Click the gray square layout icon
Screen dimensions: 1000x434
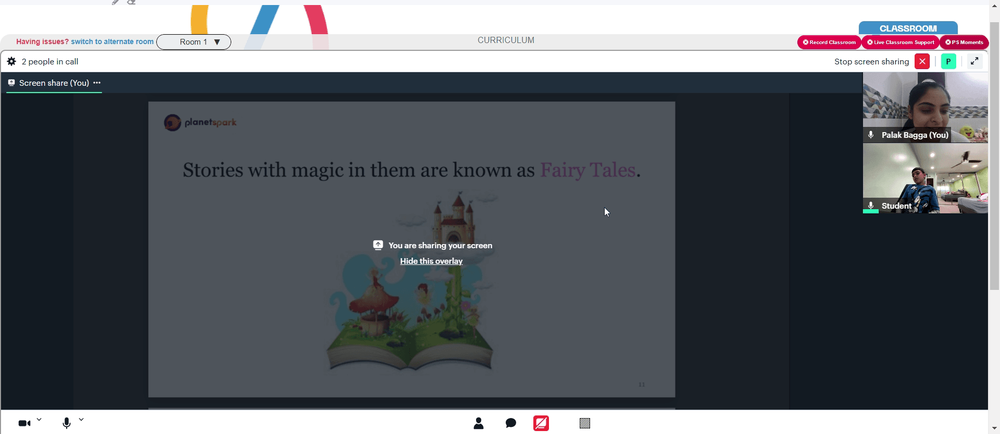[585, 423]
